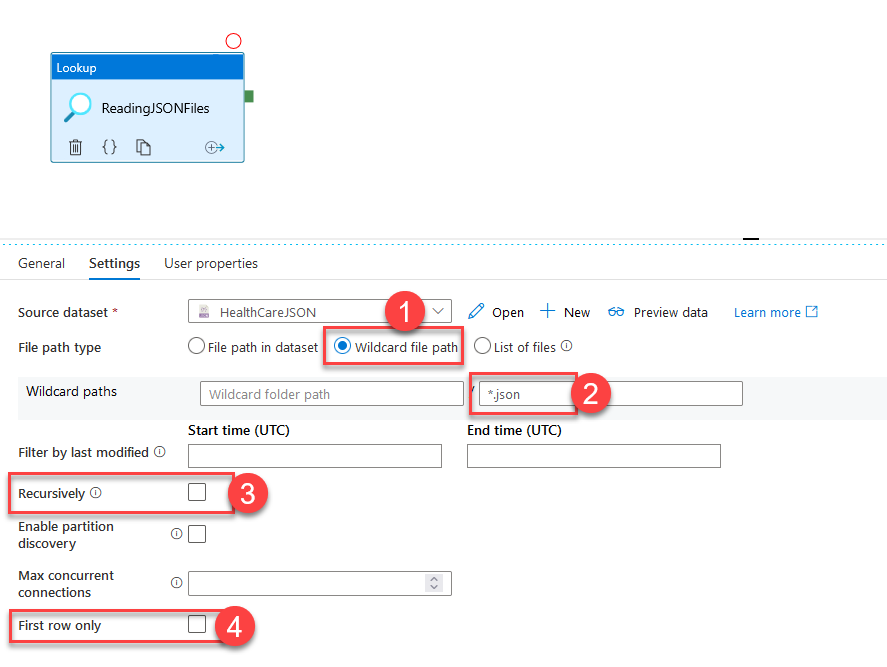Click info icon for Max concurrent connections
This screenshot has width=887, height=667.
[177, 583]
